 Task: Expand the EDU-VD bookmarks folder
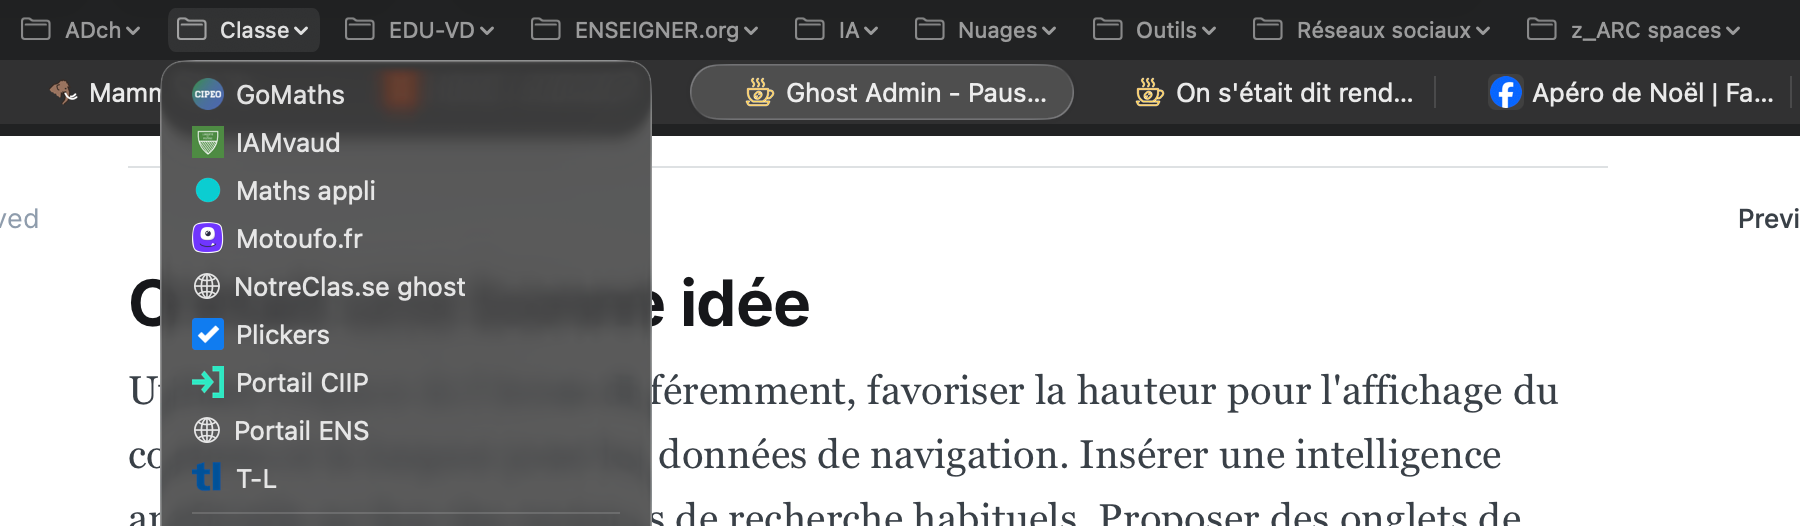click(420, 30)
